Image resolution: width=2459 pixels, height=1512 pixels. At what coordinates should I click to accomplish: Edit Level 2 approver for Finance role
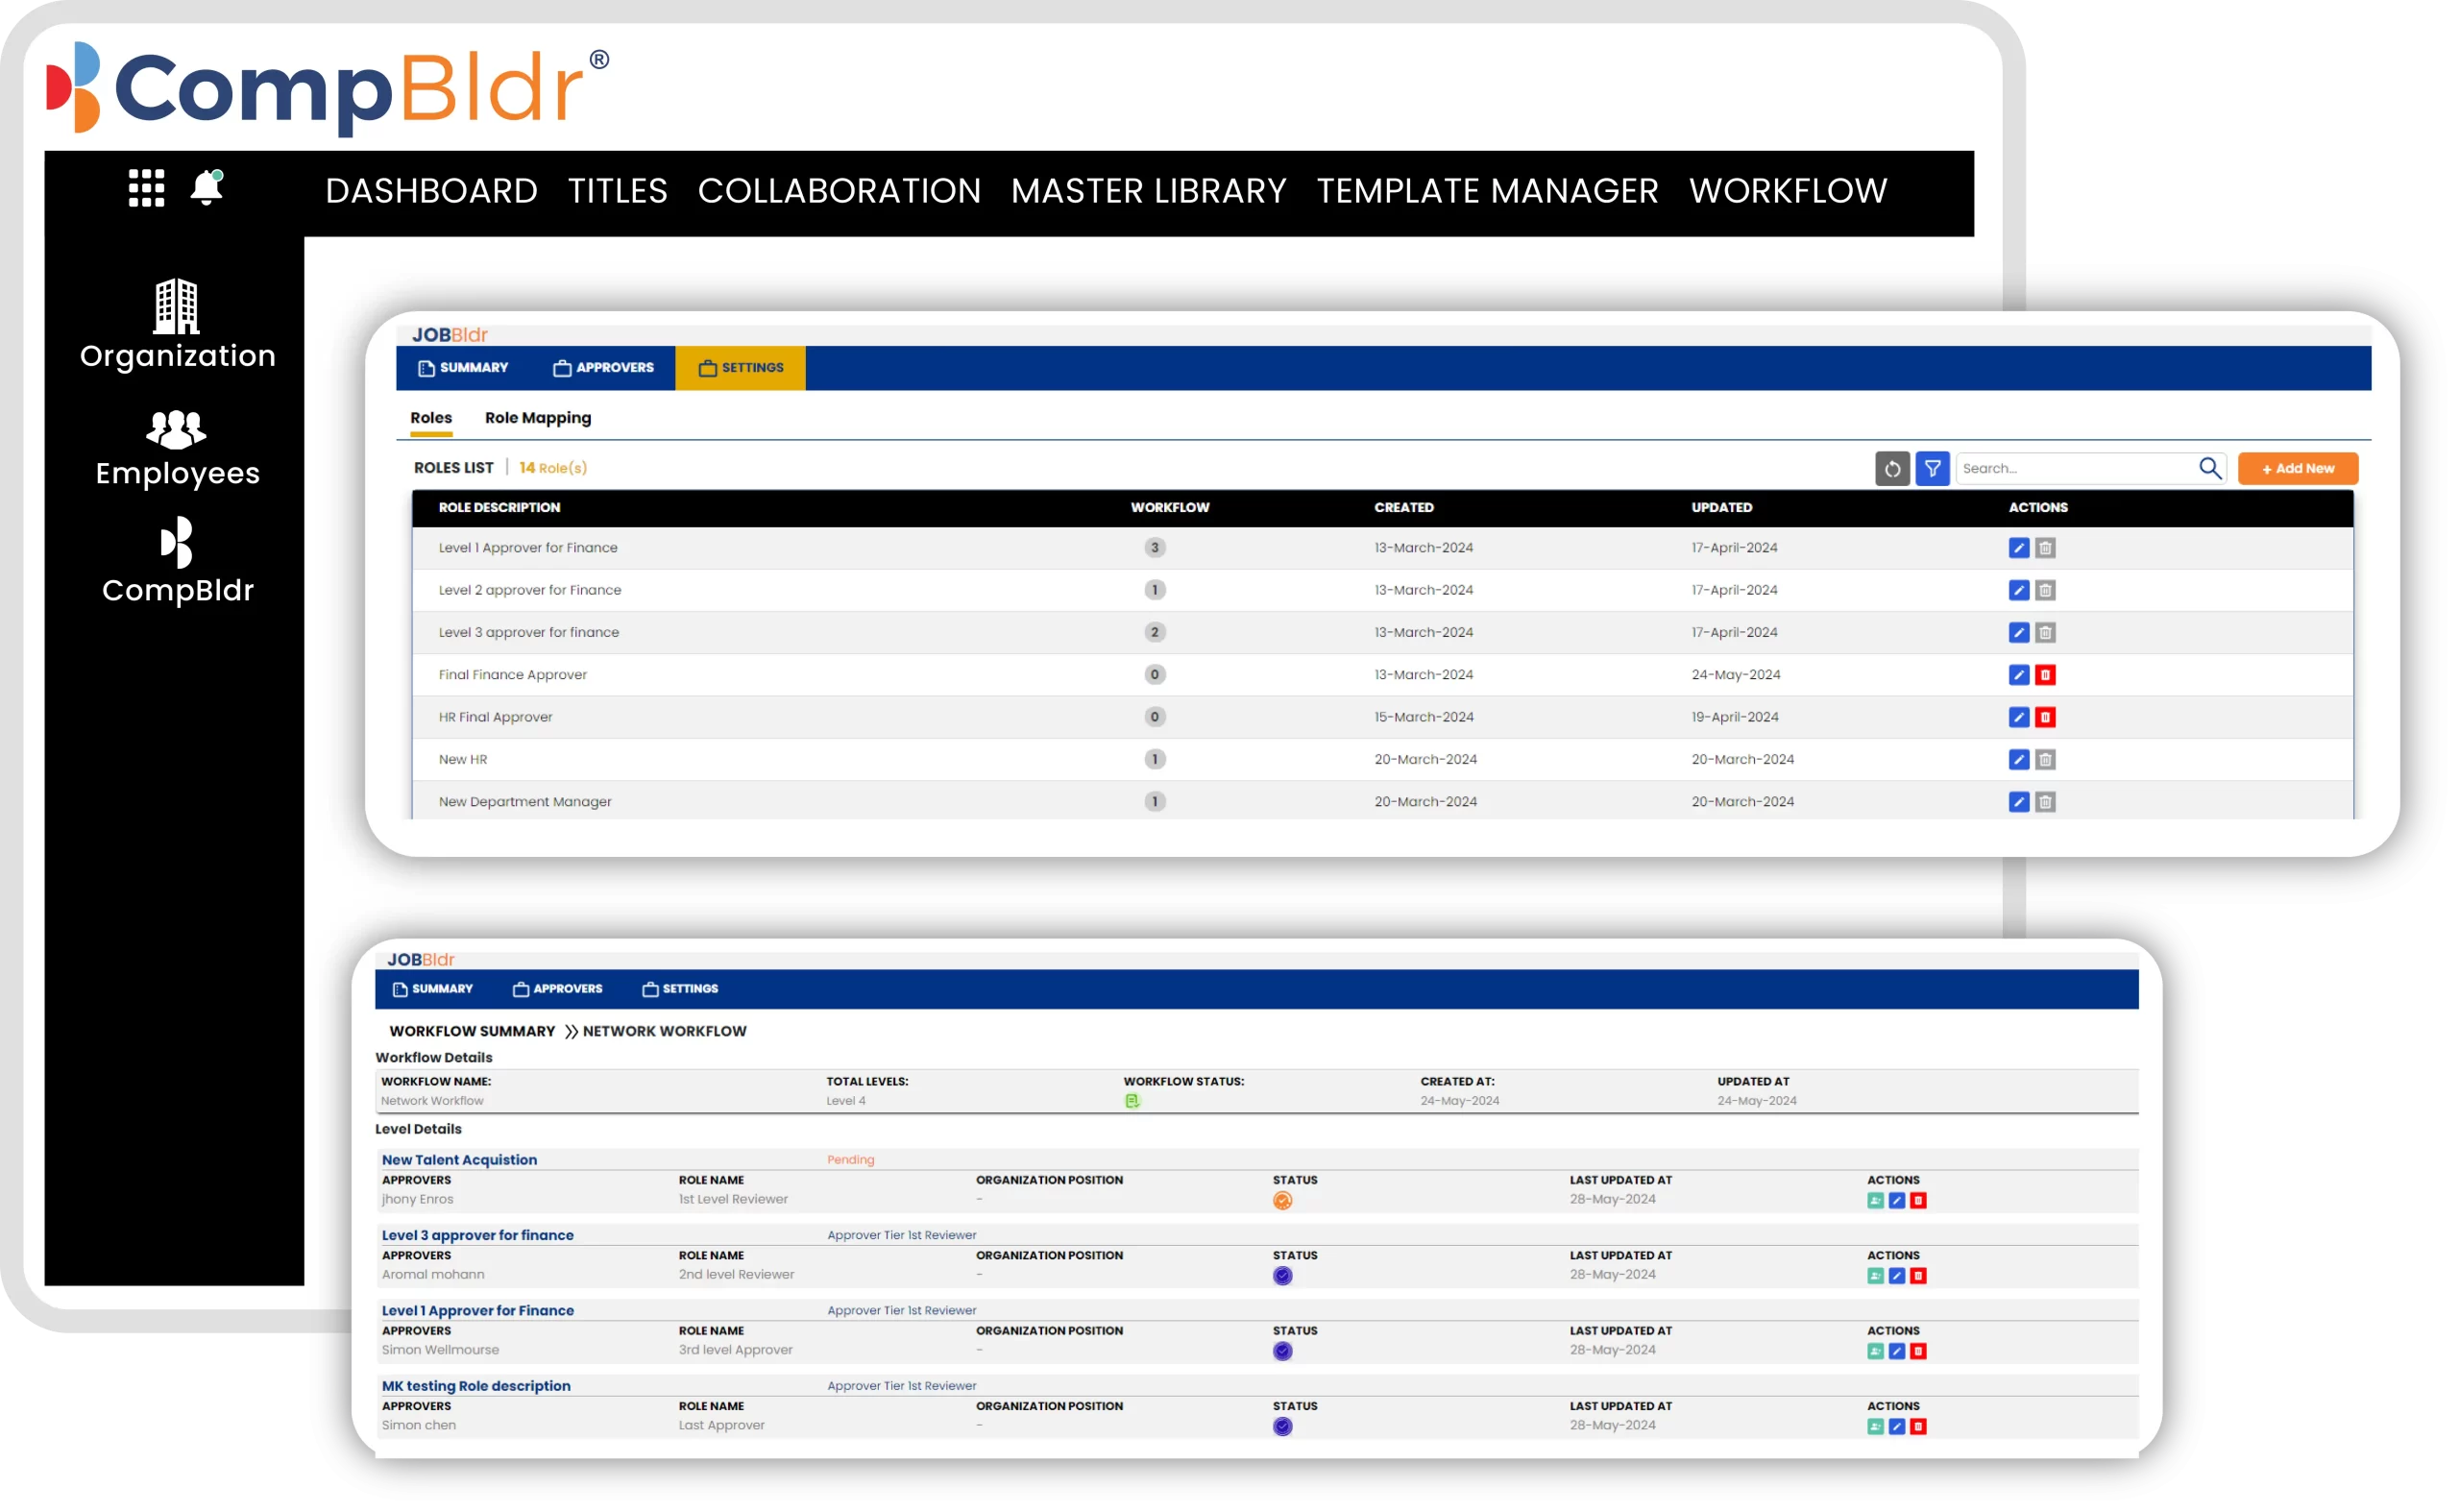(2019, 591)
